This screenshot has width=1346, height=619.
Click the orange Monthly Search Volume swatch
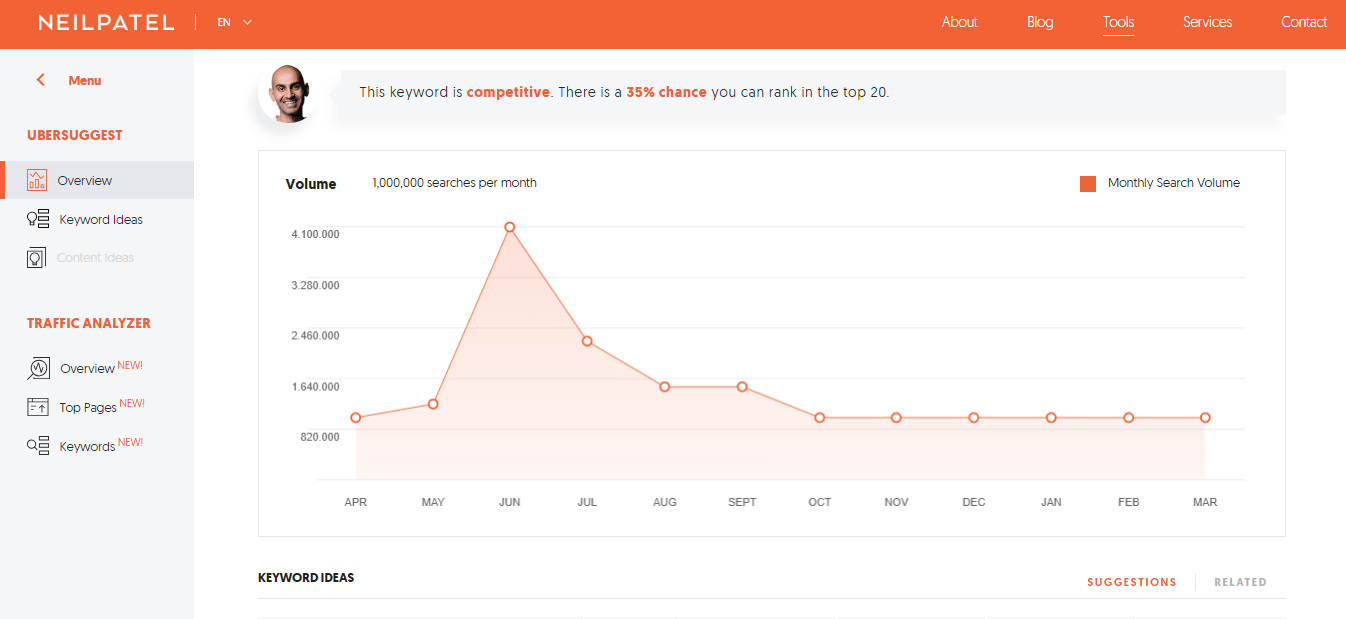(x=1088, y=183)
